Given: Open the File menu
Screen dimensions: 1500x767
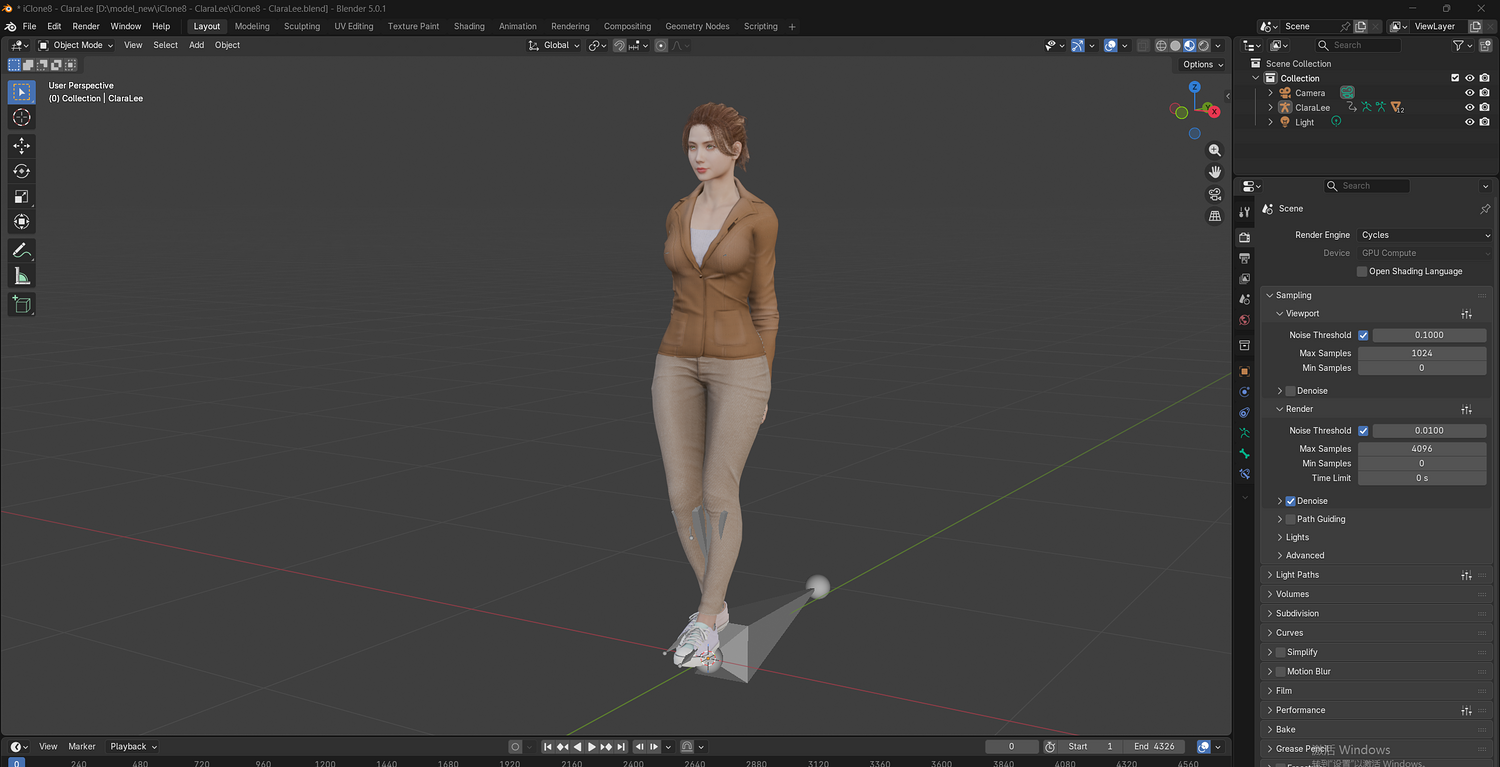Looking at the screenshot, I should pyautogui.click(x=29, y=26).
